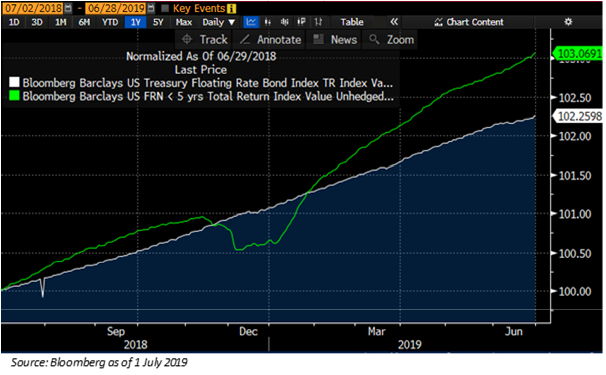Click the Zoom magnifier button
This screenshot has height=375, width=606.
pos(391,39)
